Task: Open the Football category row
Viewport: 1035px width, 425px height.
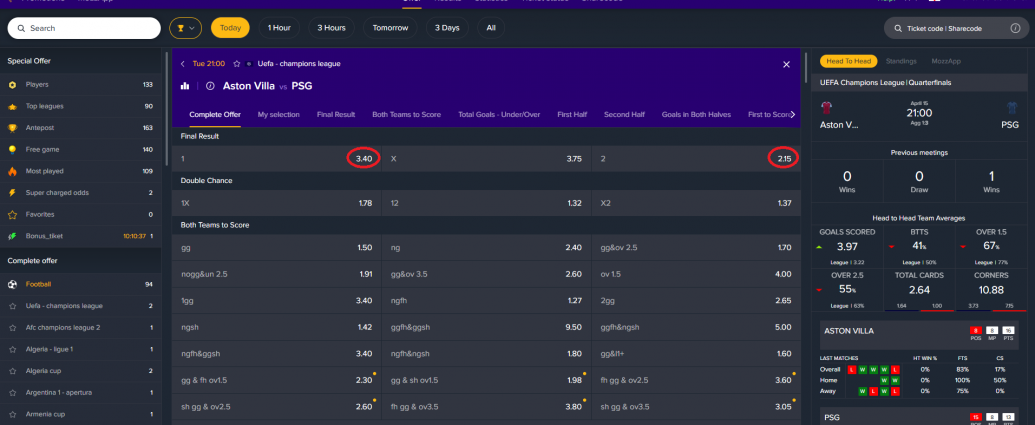Action: pyautogui.click(x=81, y=284)
